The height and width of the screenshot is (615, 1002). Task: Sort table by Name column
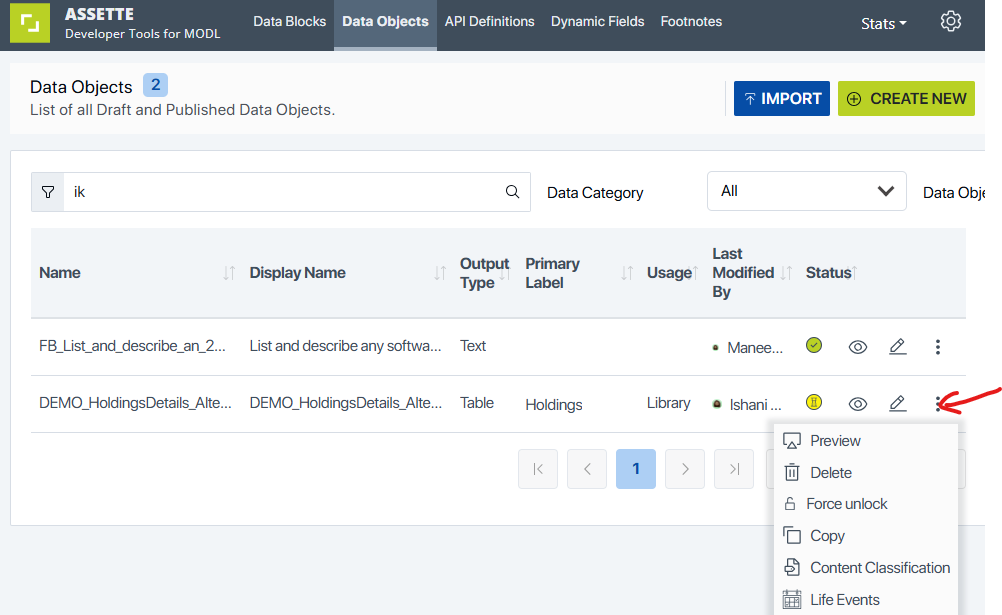(229, 273)
